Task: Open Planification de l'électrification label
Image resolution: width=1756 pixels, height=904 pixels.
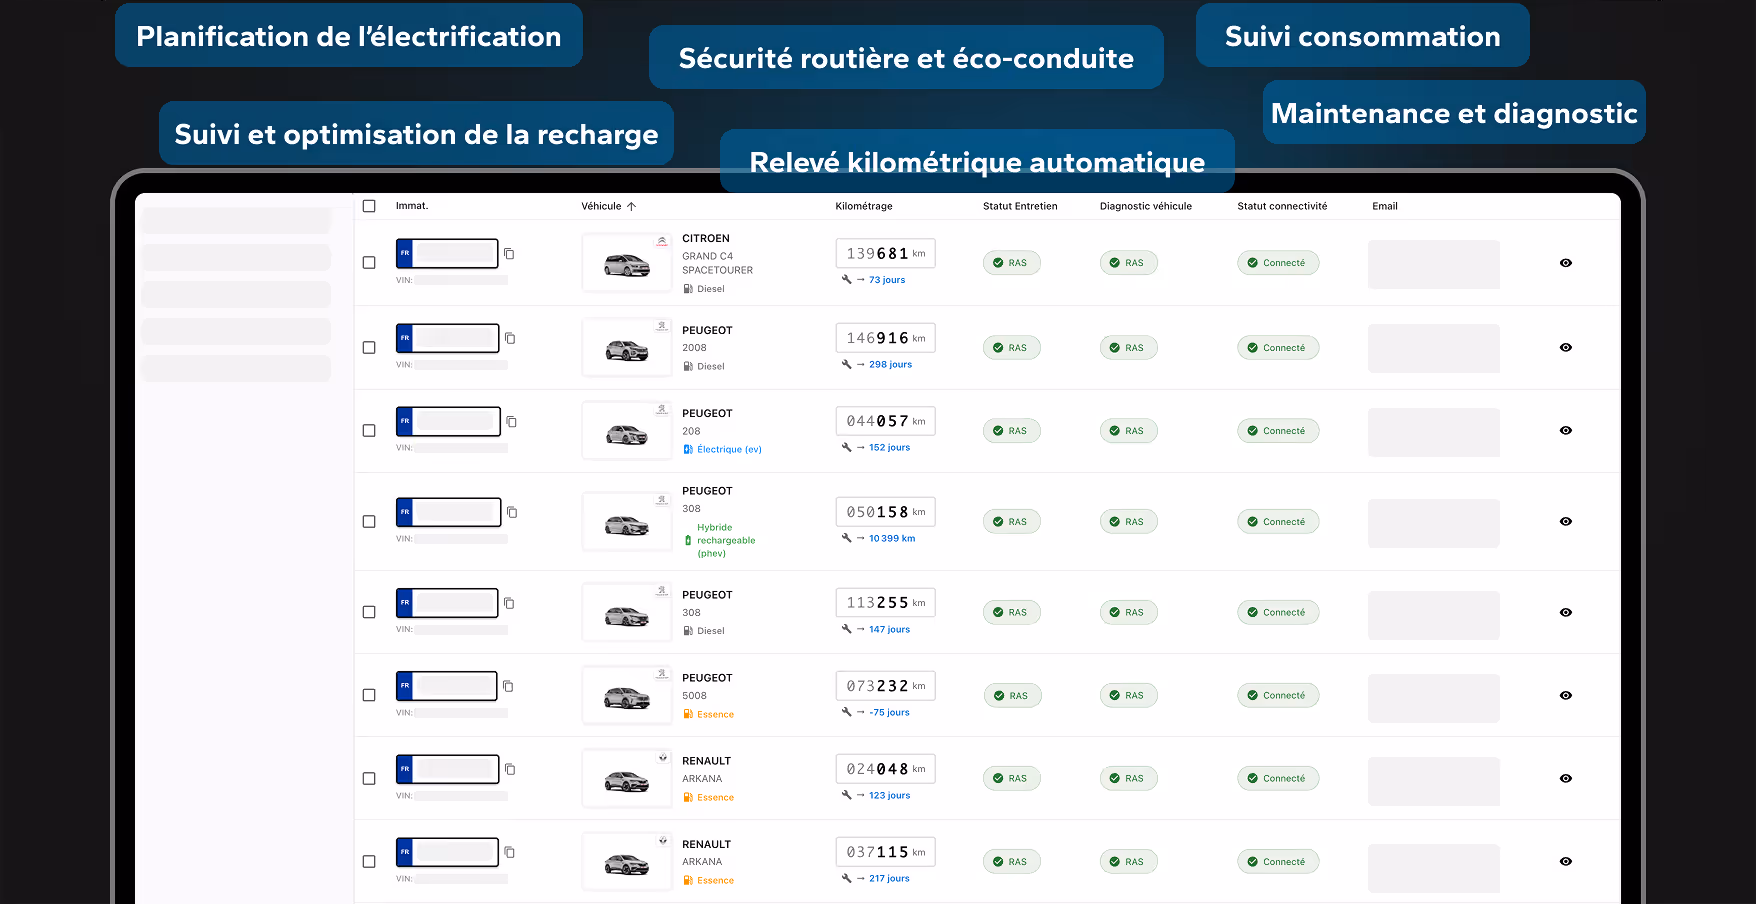Action: [349, 36]
